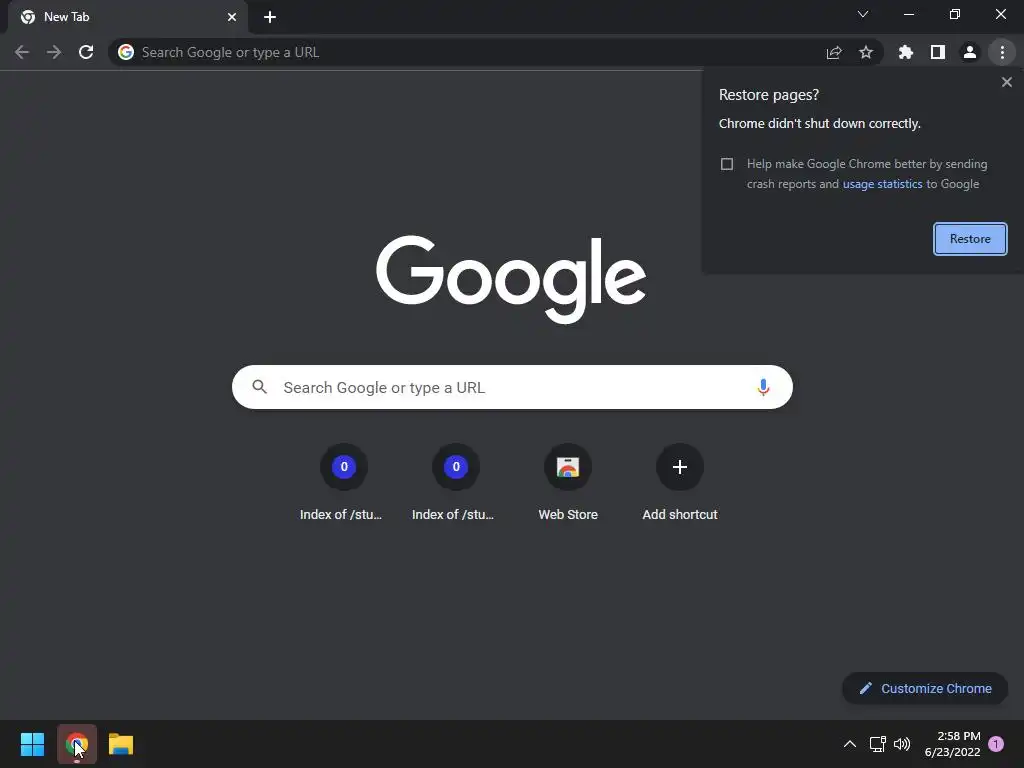Start voice search with microphone icon
The height and width of the screenshot is (768, 1024).
tap(763, 387)
